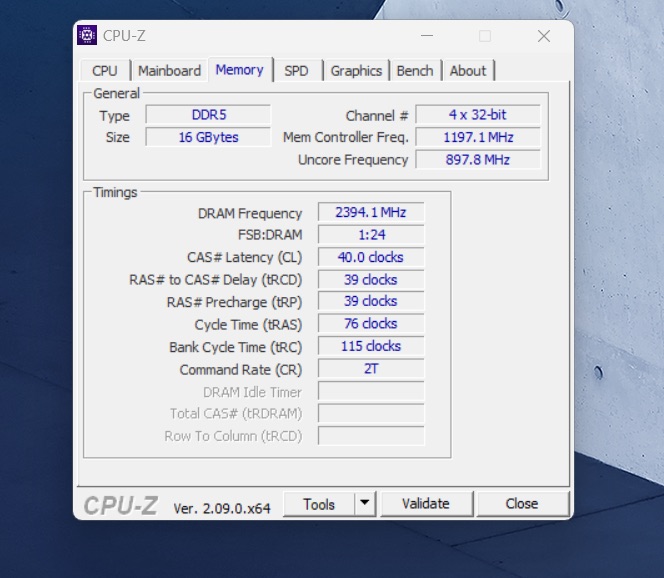Click the 1:24 FSB:DRAM ratio value

371,235
